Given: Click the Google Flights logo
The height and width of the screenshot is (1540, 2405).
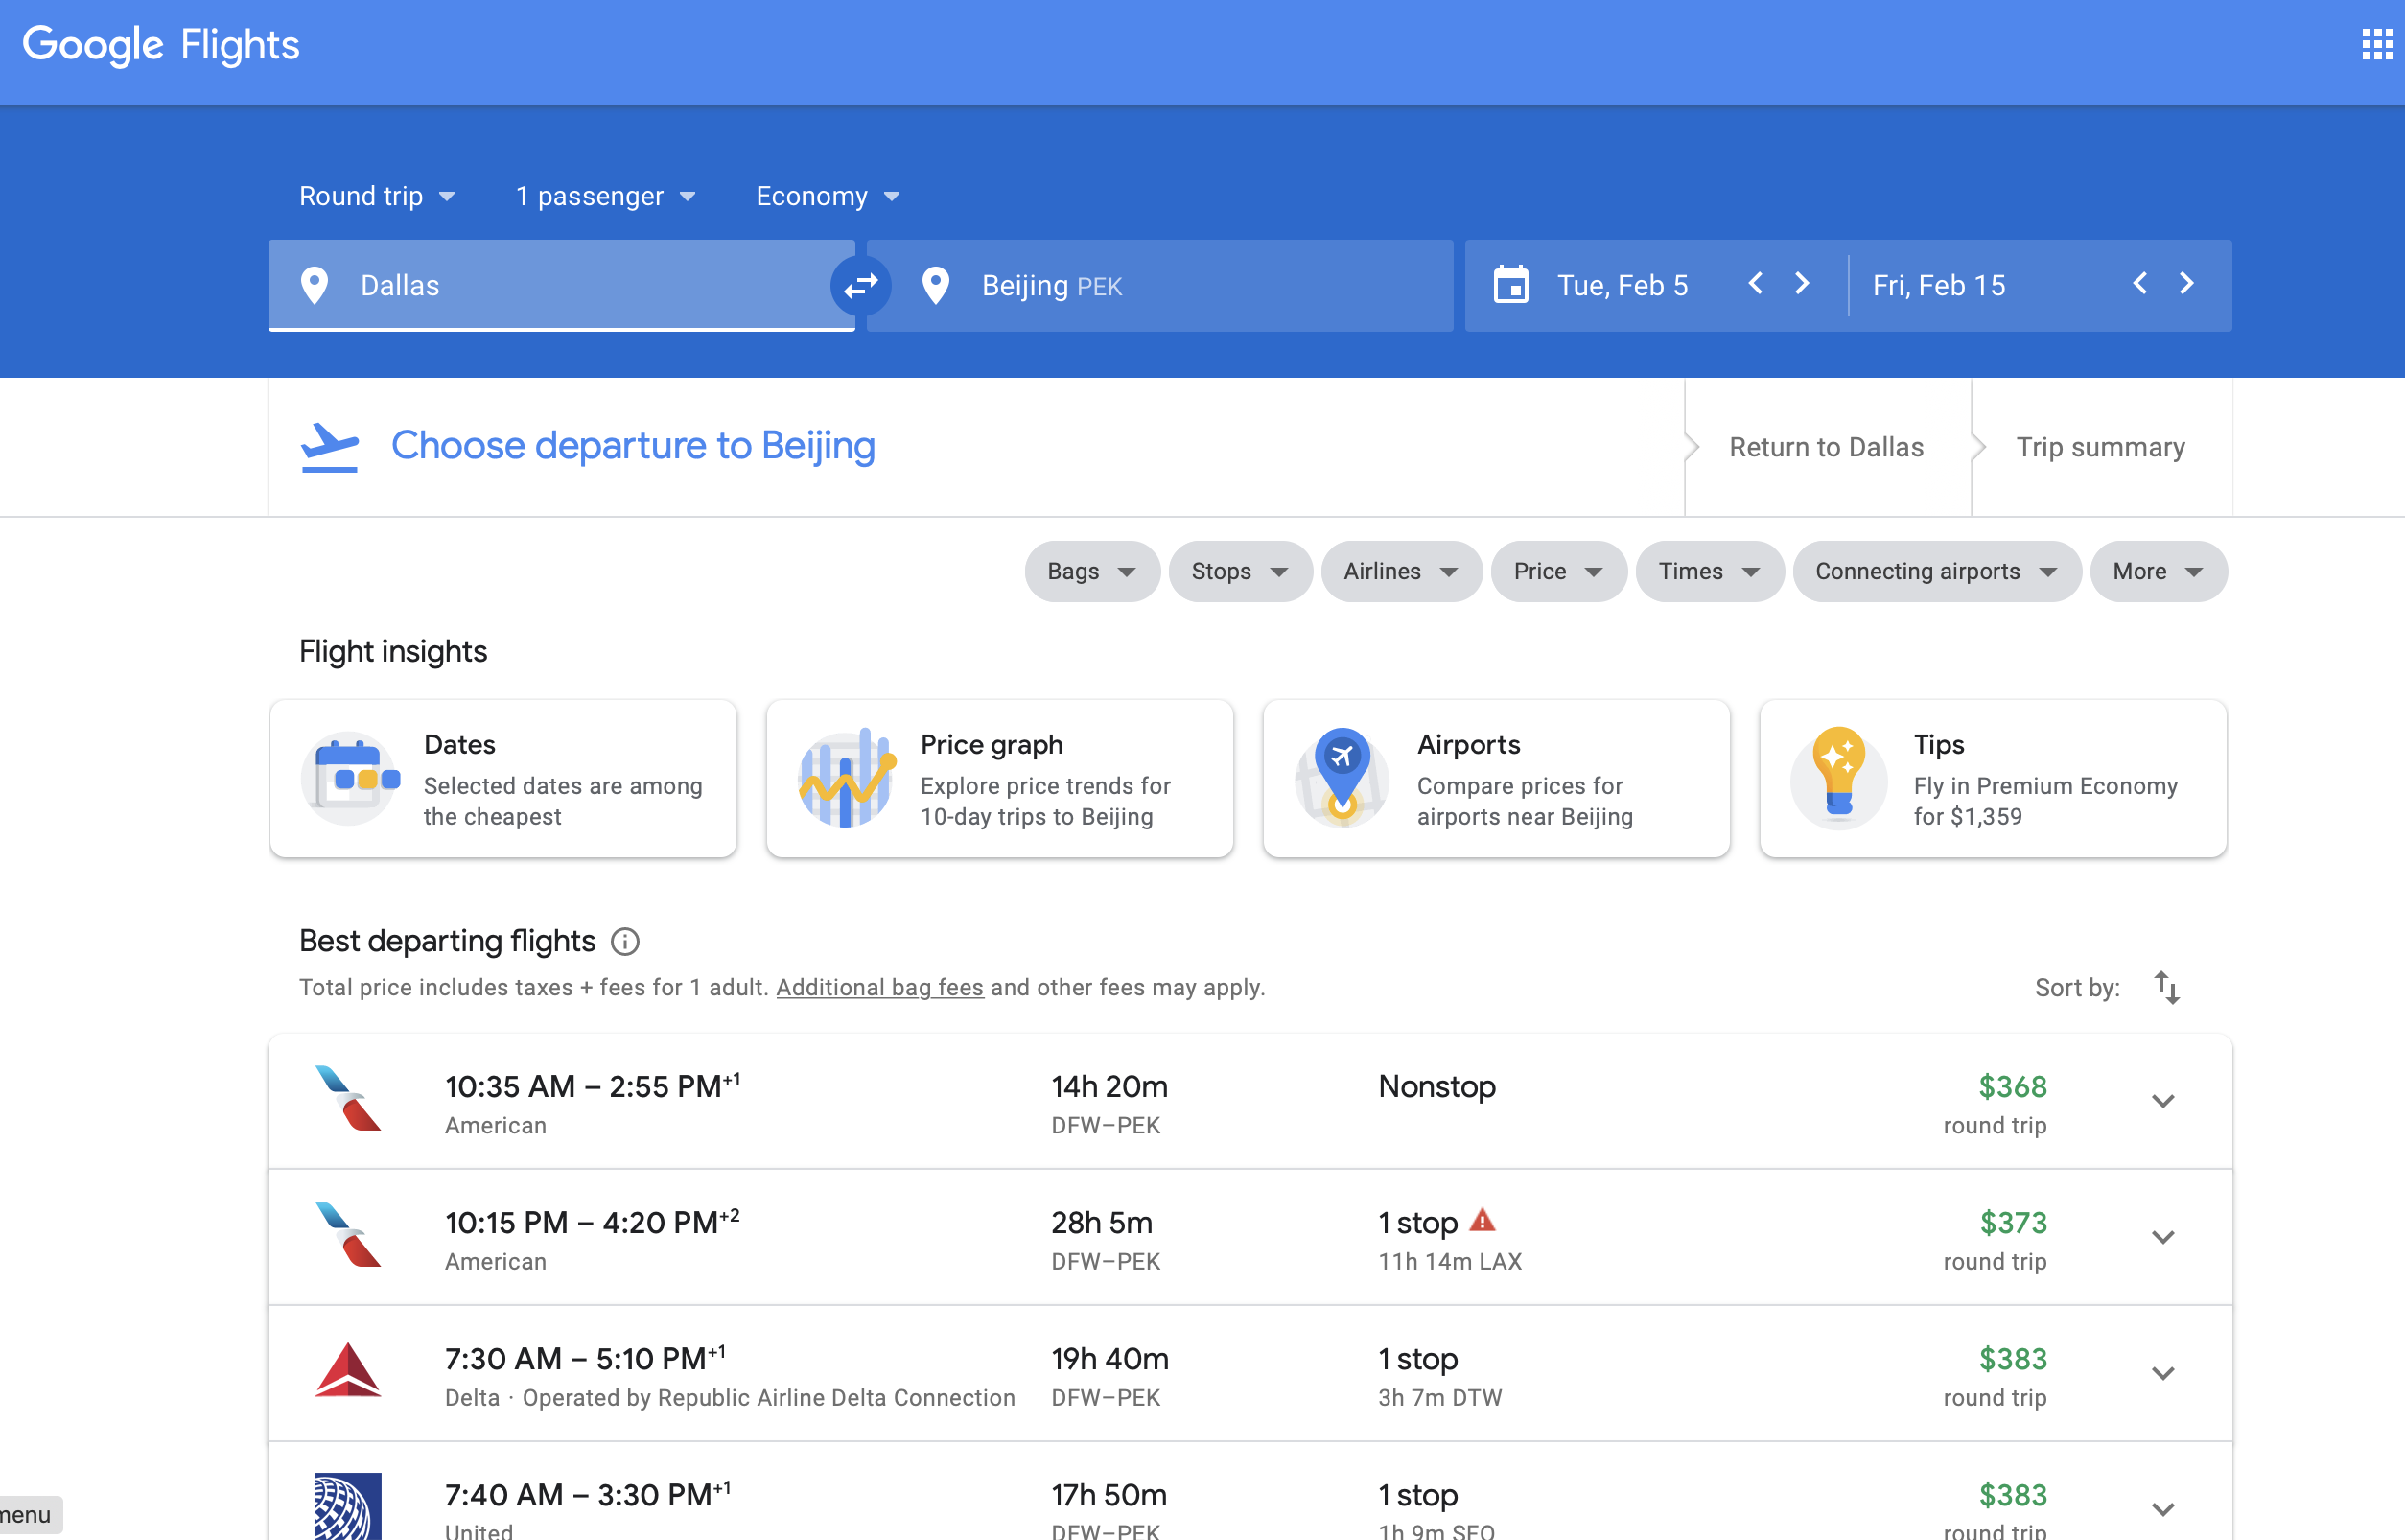Looking at the screenshot, I should coord(161,45).
